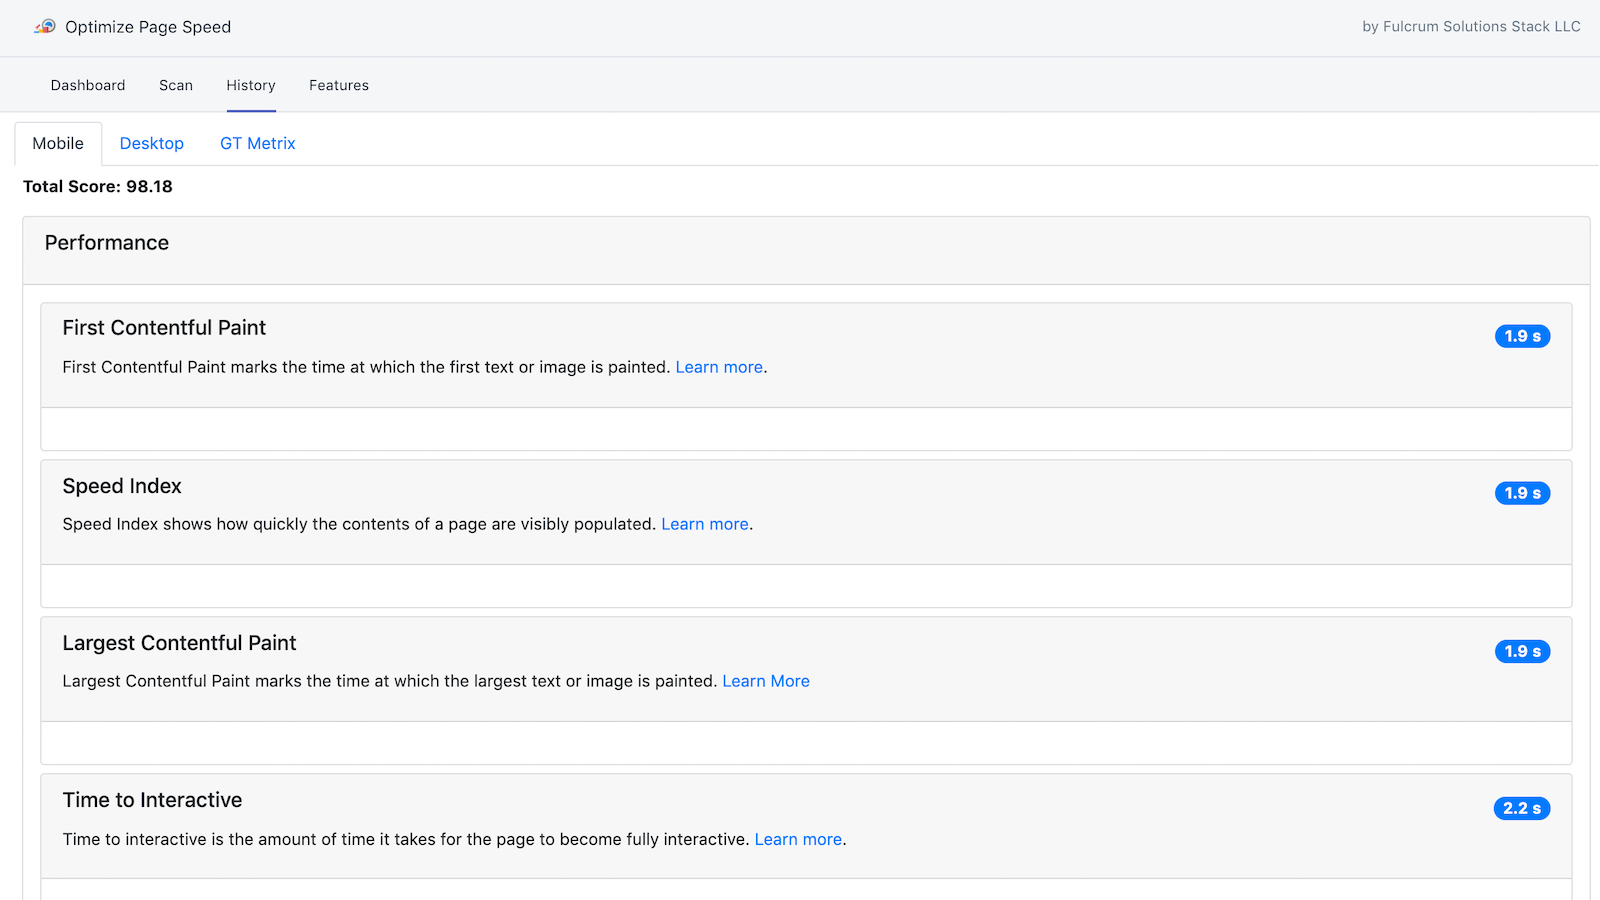Viewport: 1600px width, 900px height.
Task: Click the Optimize Page Speed logo icon
Action: click(45, 27)
